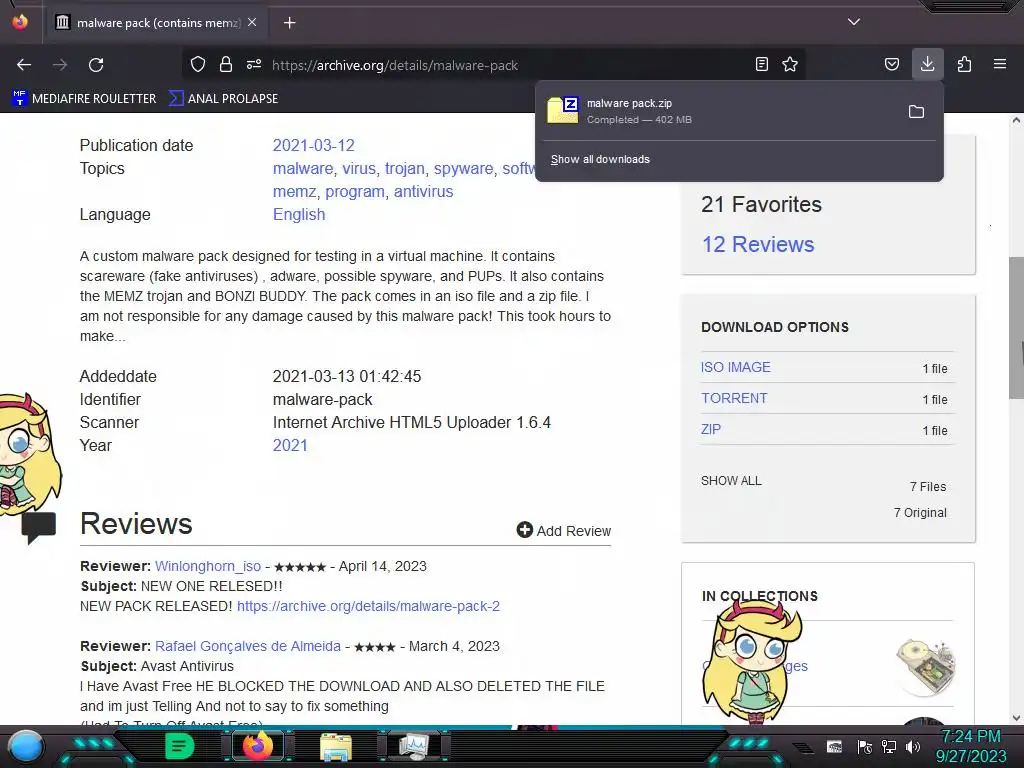
Task: Toggle the Downloads toolbar button
Action: pyautogui.click(x=927, y=64)
